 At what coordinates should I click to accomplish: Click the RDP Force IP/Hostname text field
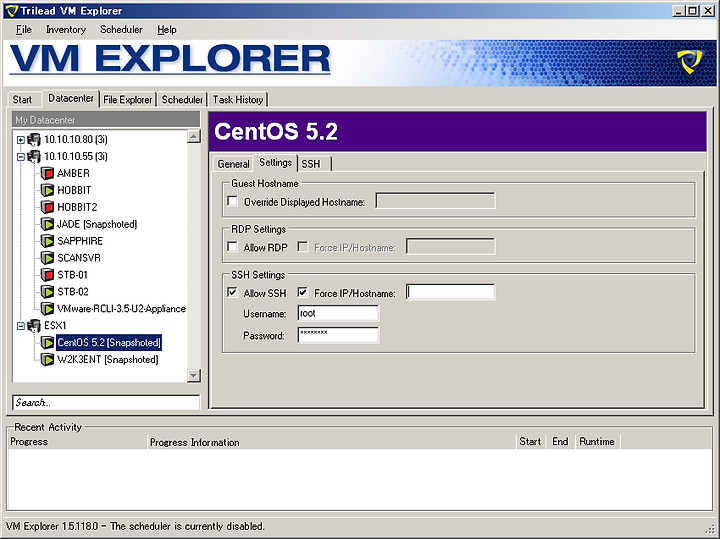click(x=450, y=247)
